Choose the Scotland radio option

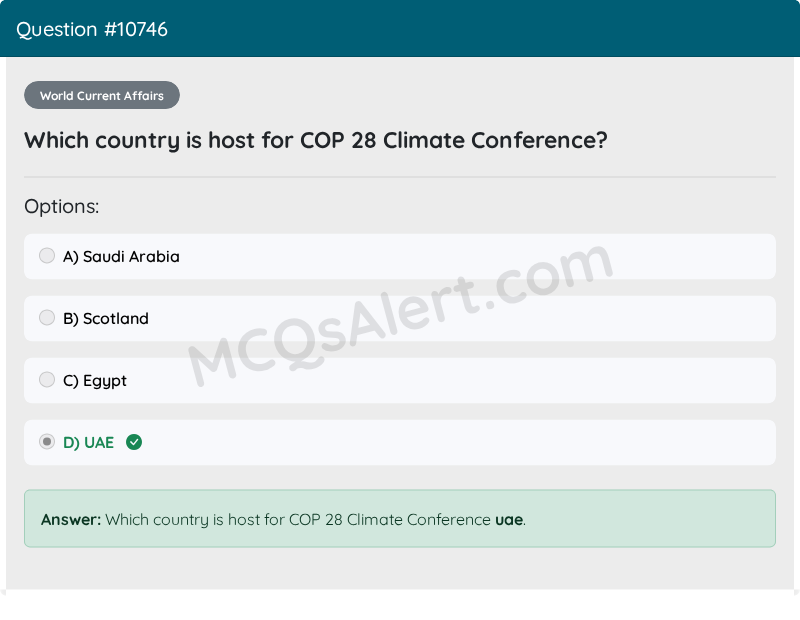[x=47, y=317]
